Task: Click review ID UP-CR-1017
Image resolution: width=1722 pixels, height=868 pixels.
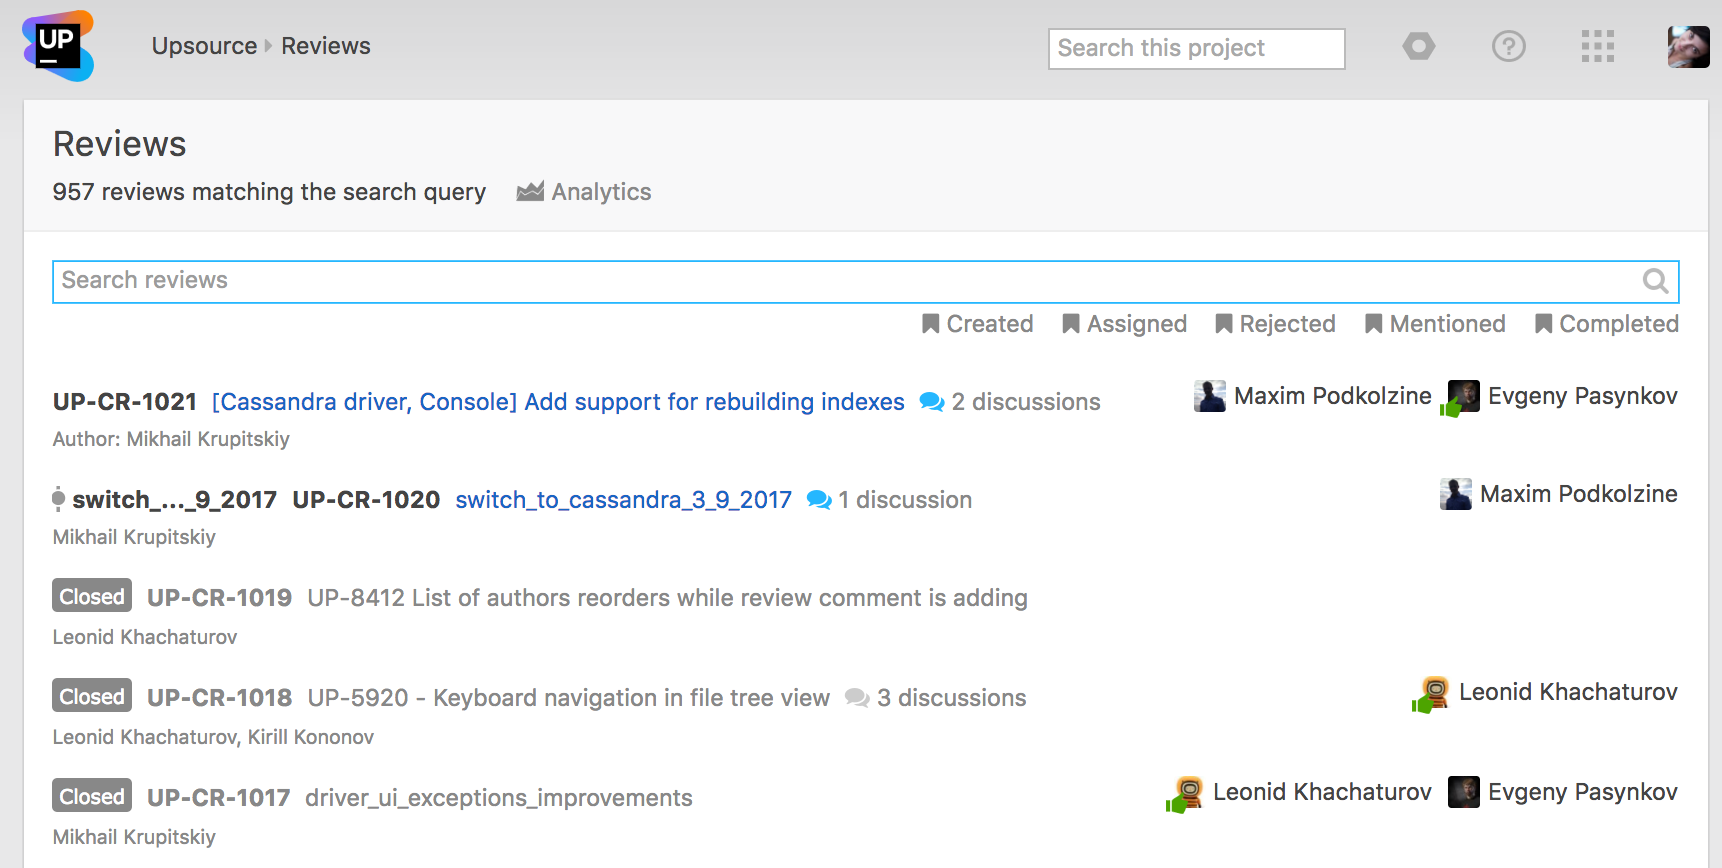Action: click(218, 798)
